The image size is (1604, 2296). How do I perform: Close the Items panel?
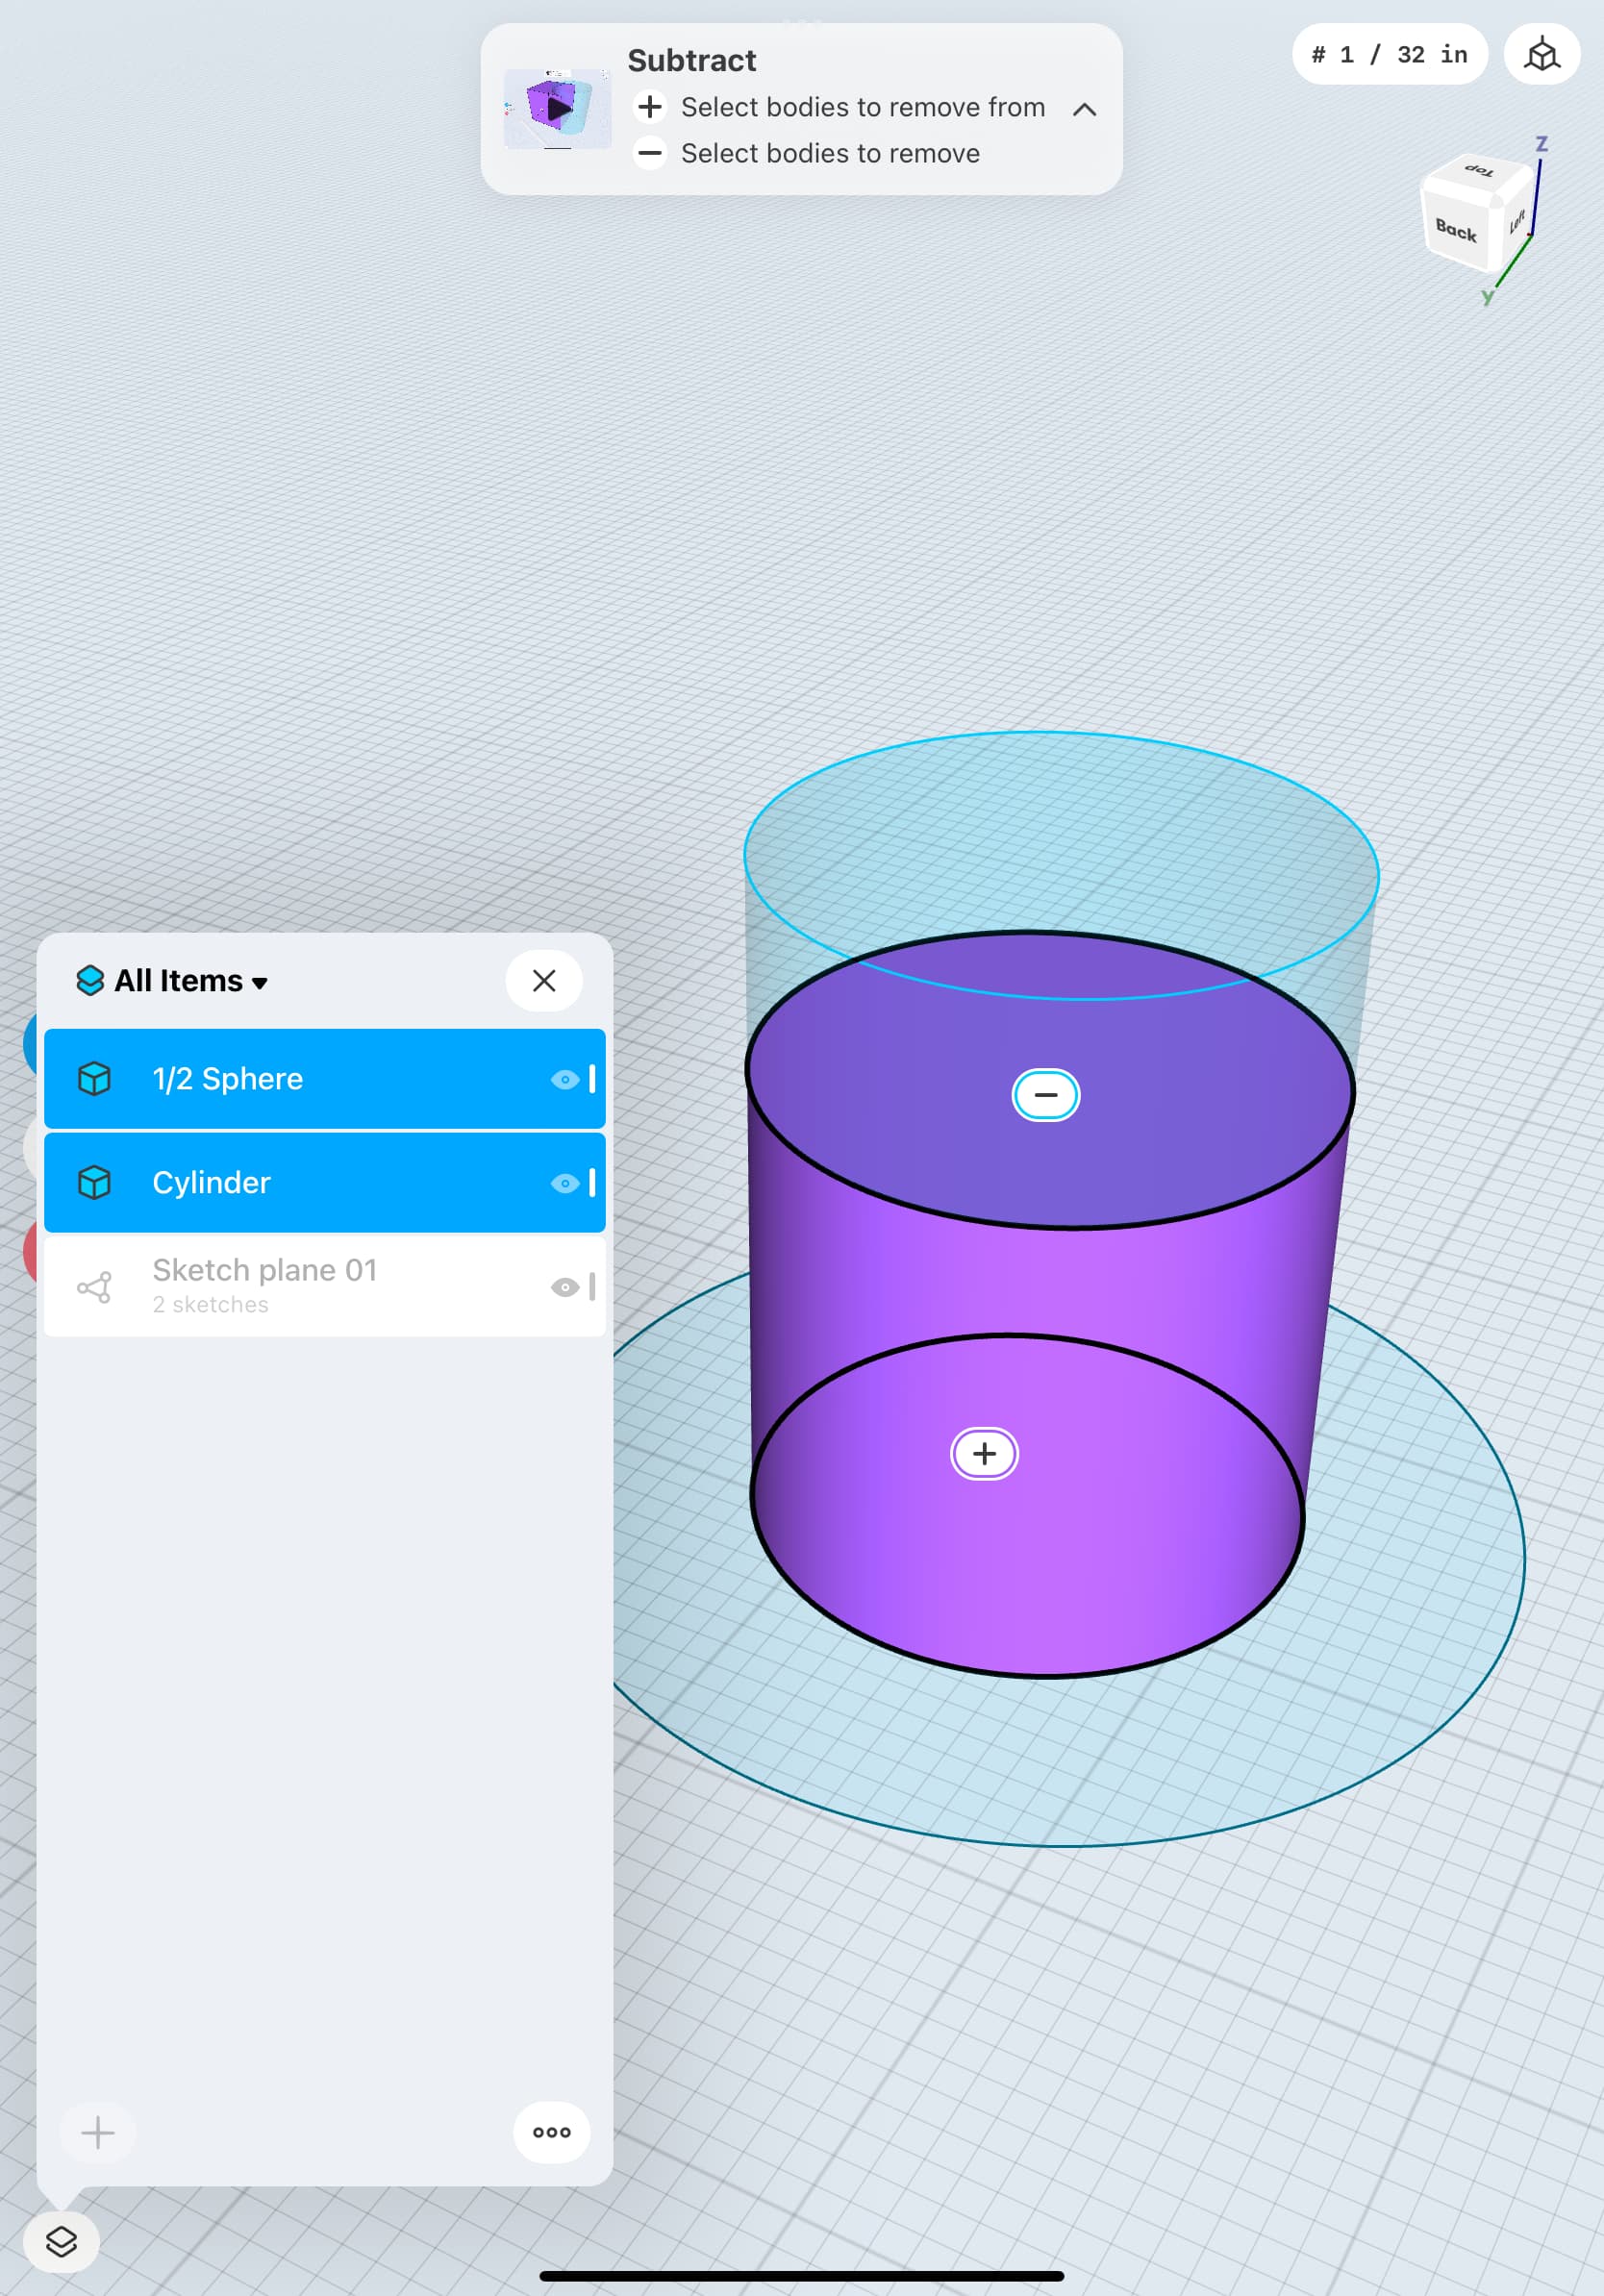coord(544,981)
